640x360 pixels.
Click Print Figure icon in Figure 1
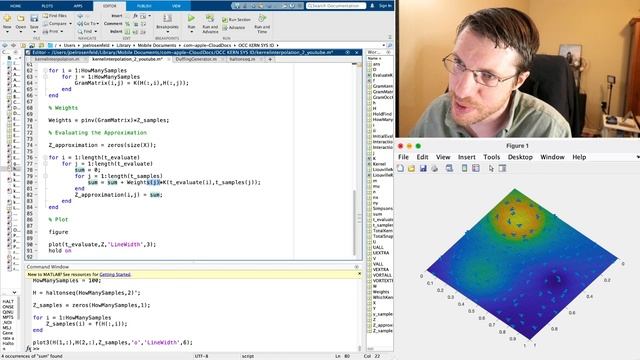coord(434,168)
